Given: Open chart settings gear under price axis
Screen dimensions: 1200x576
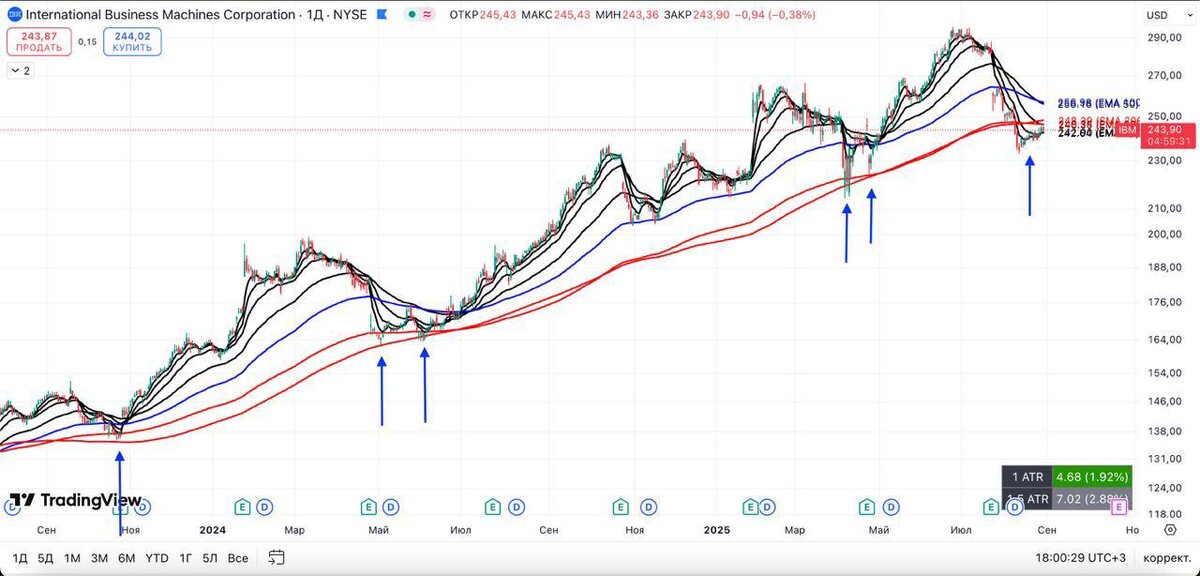Looking at the screenshot, I should click(x=1170, y=530).
